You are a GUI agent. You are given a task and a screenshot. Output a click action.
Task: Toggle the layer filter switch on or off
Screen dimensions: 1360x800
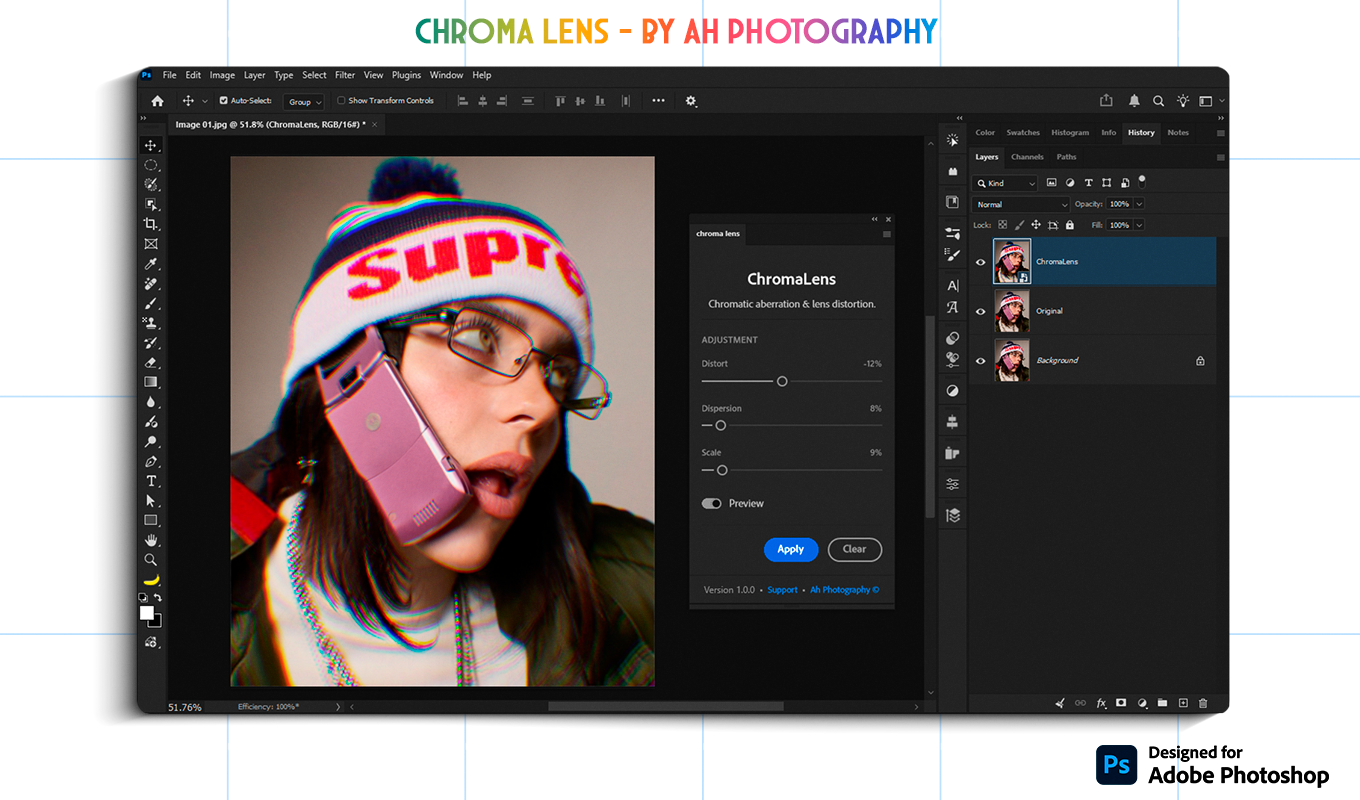click(1142, 182)
